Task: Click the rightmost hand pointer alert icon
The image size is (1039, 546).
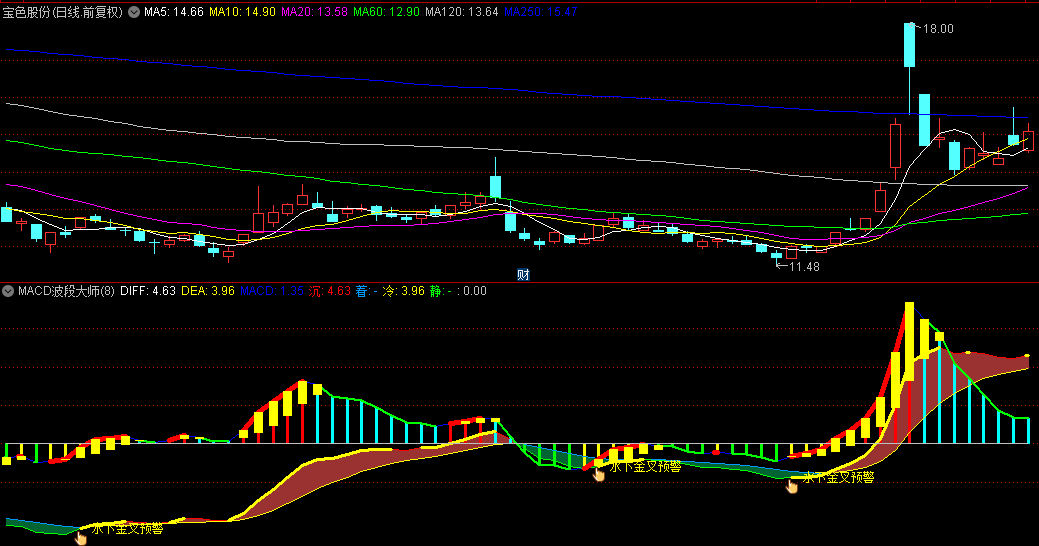Action: pos(792,486)
